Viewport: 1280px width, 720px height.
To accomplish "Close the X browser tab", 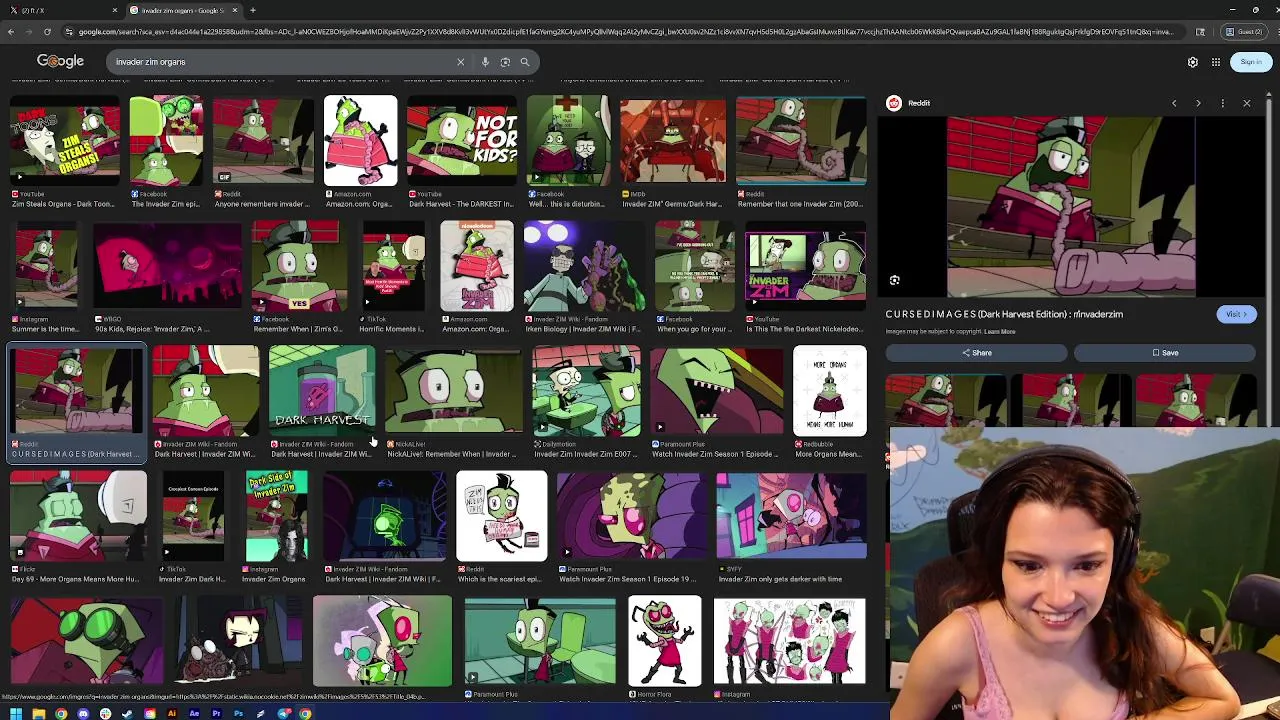I will pyautogui.click(x=114, y=10).
